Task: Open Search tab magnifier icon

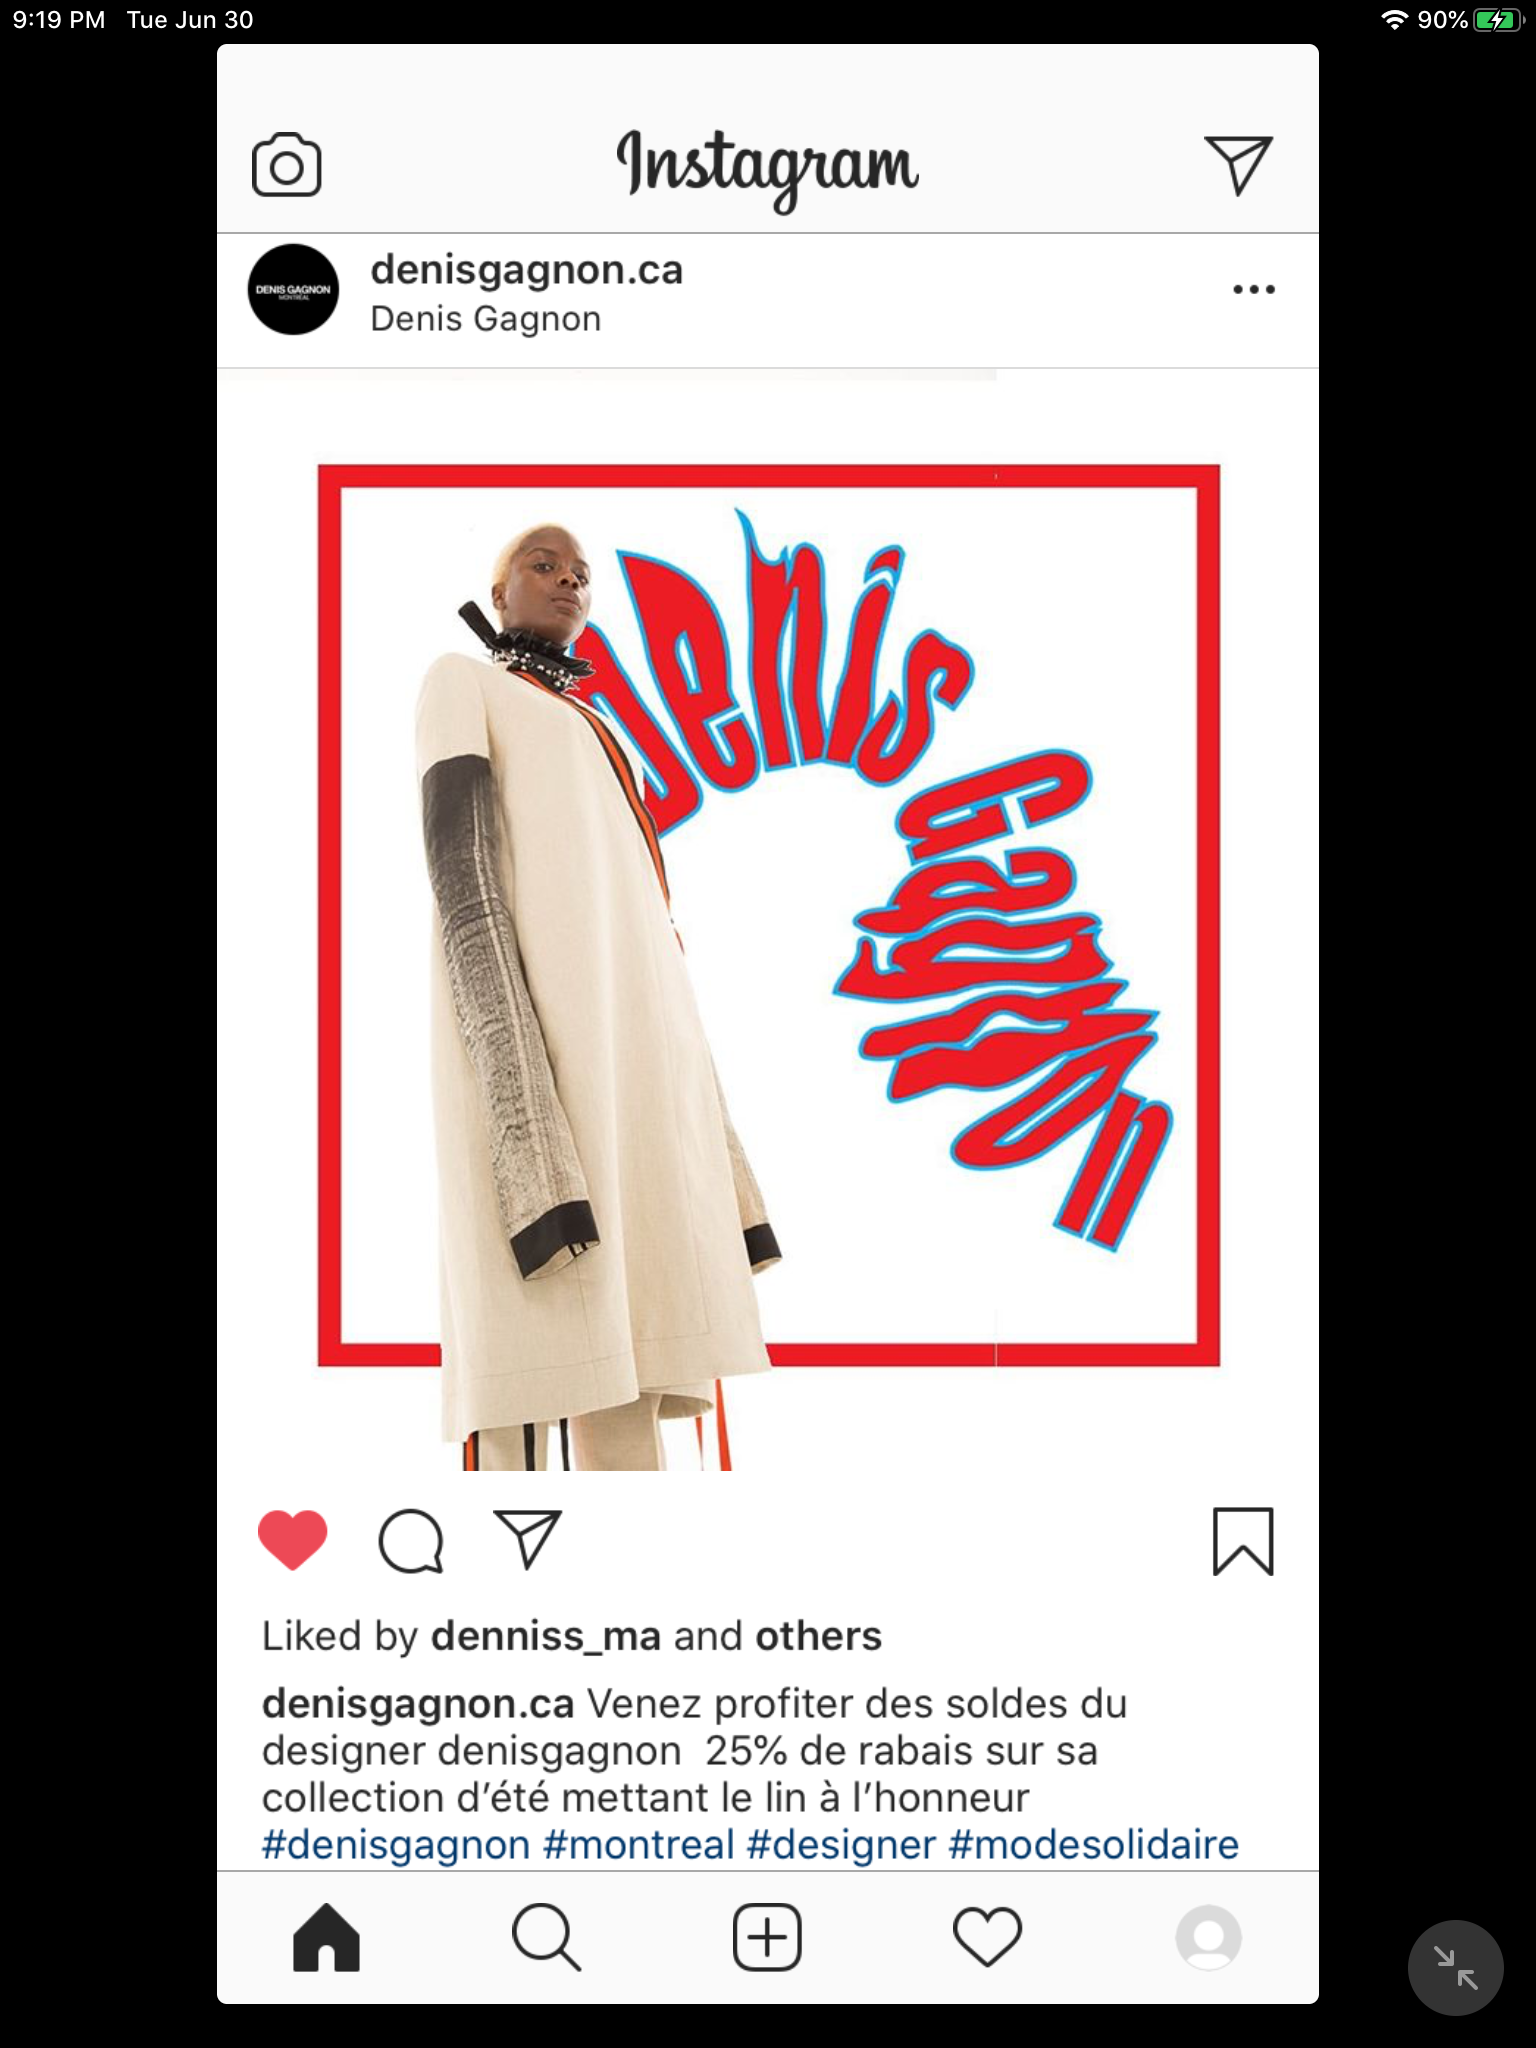Action: [546, 1937]
